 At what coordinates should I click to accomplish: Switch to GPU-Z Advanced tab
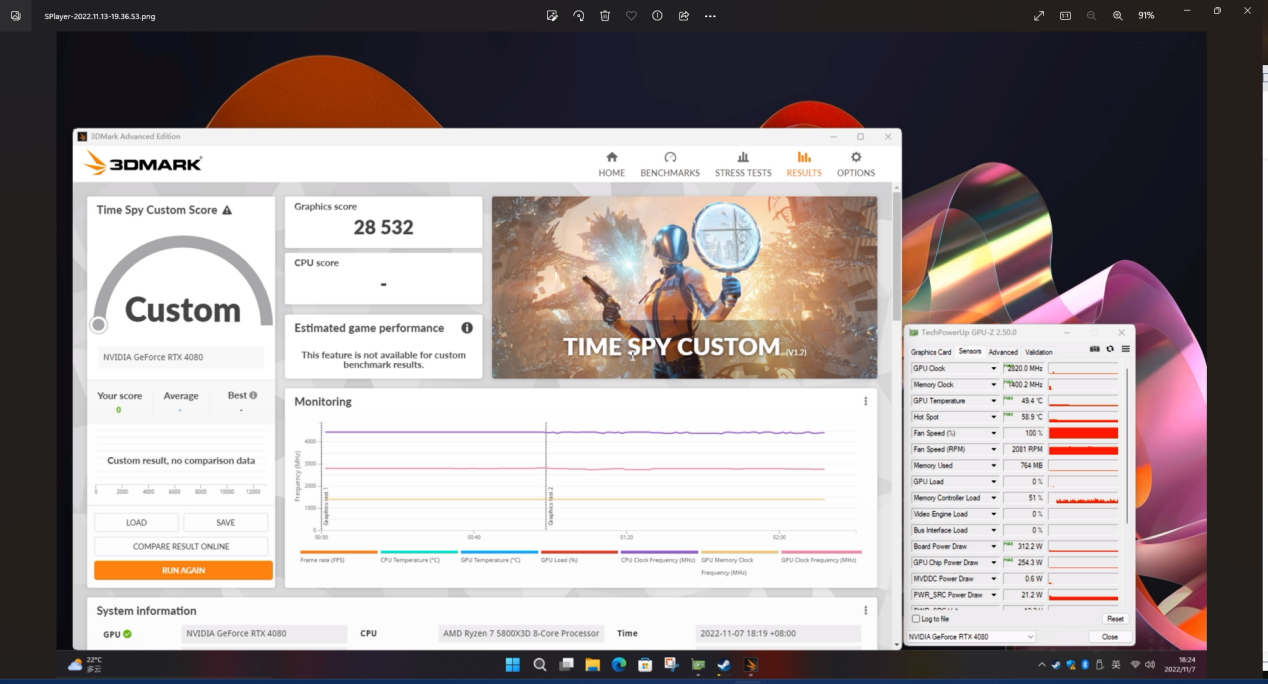pos(1003,352)
